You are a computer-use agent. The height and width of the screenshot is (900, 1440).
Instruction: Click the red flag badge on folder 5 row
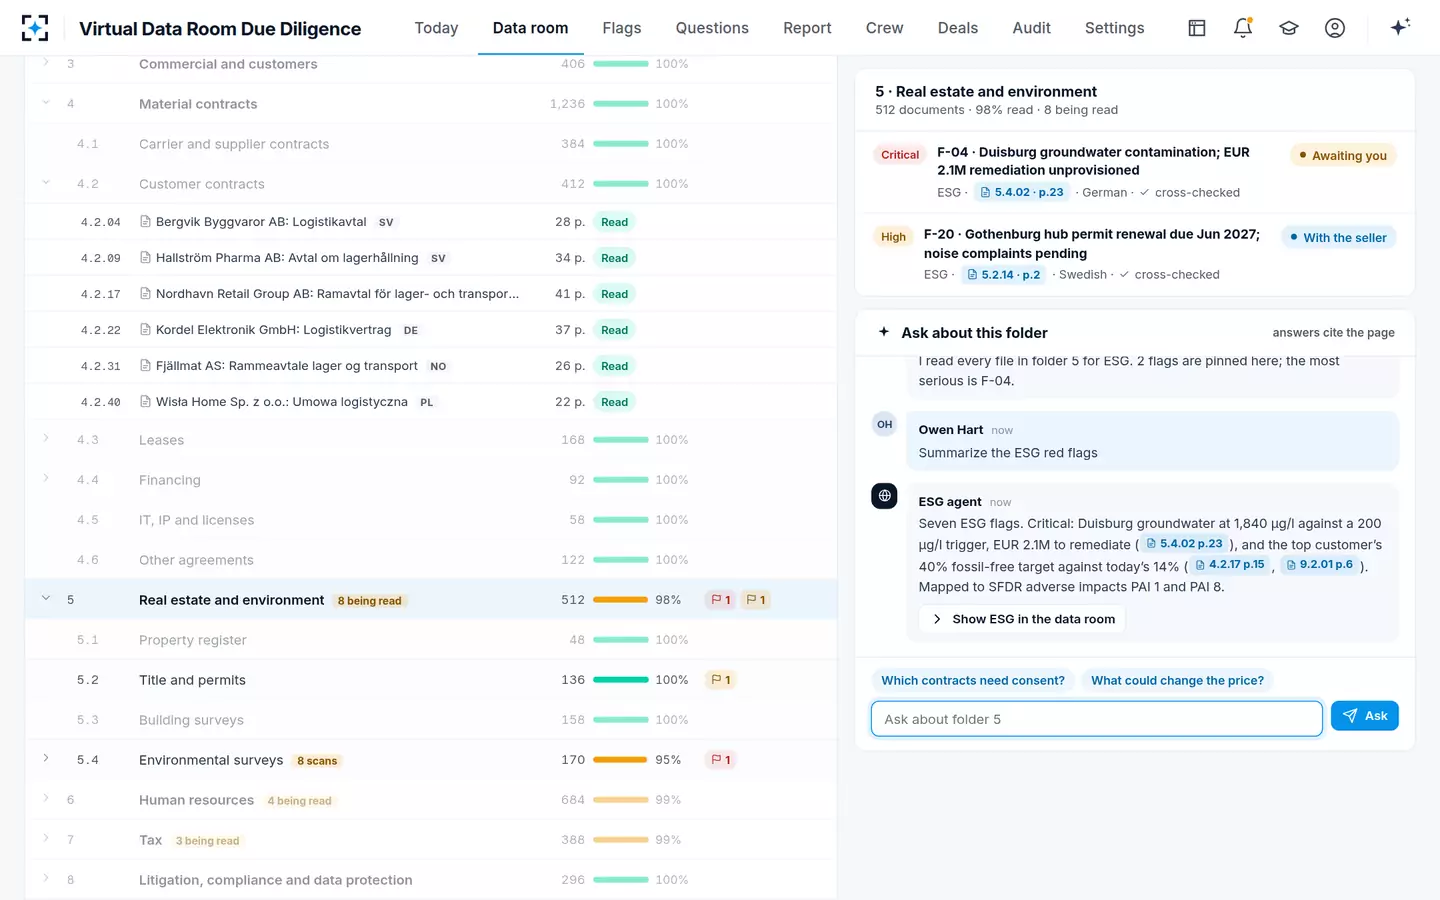(720, 600)
